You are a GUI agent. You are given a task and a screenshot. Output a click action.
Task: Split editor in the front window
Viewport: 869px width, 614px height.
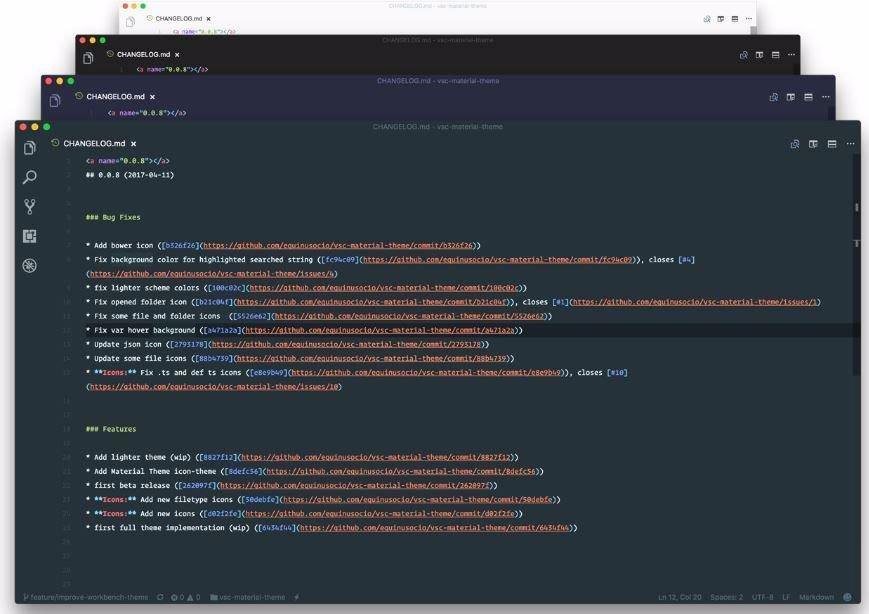[813, 144]
